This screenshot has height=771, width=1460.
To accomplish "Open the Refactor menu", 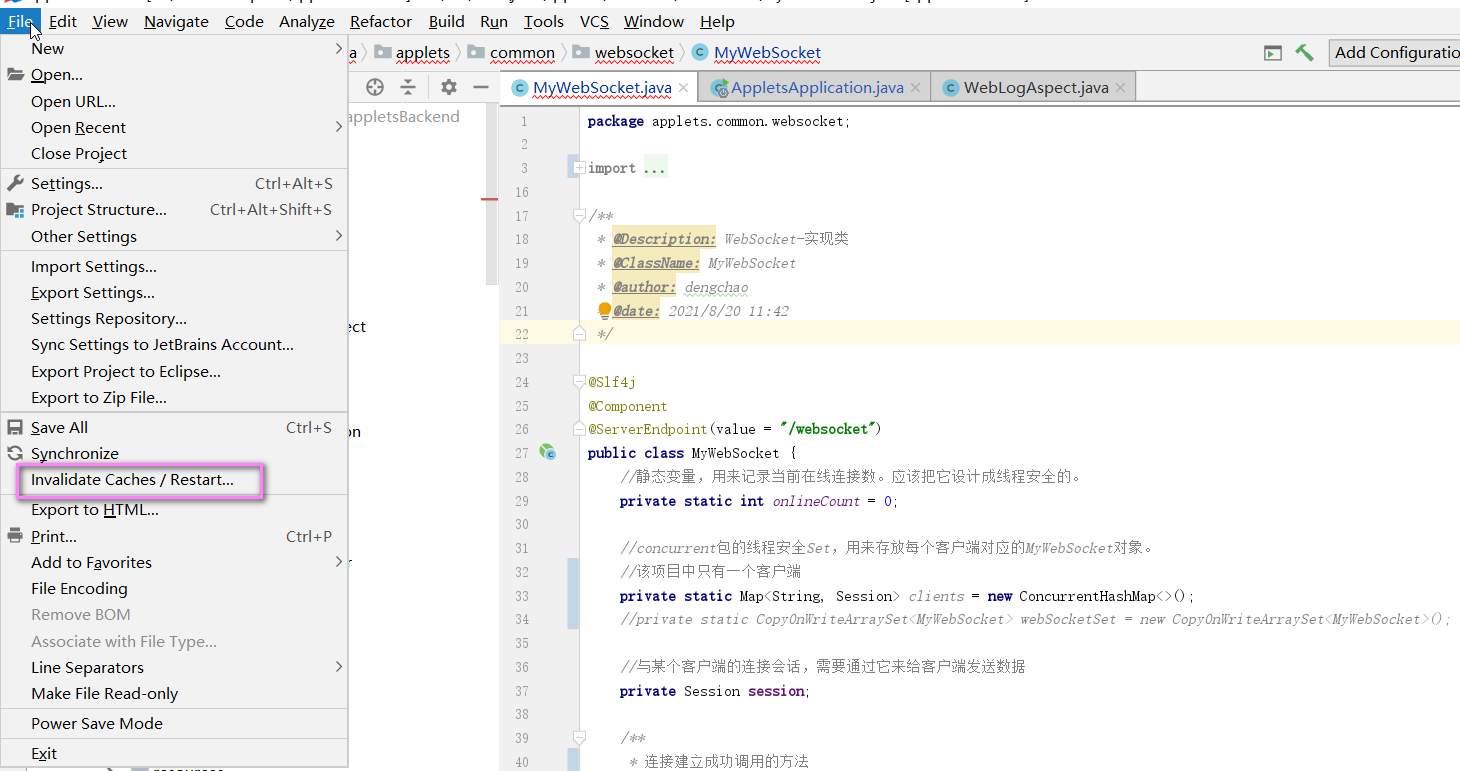I will click(x=381, y=21).
